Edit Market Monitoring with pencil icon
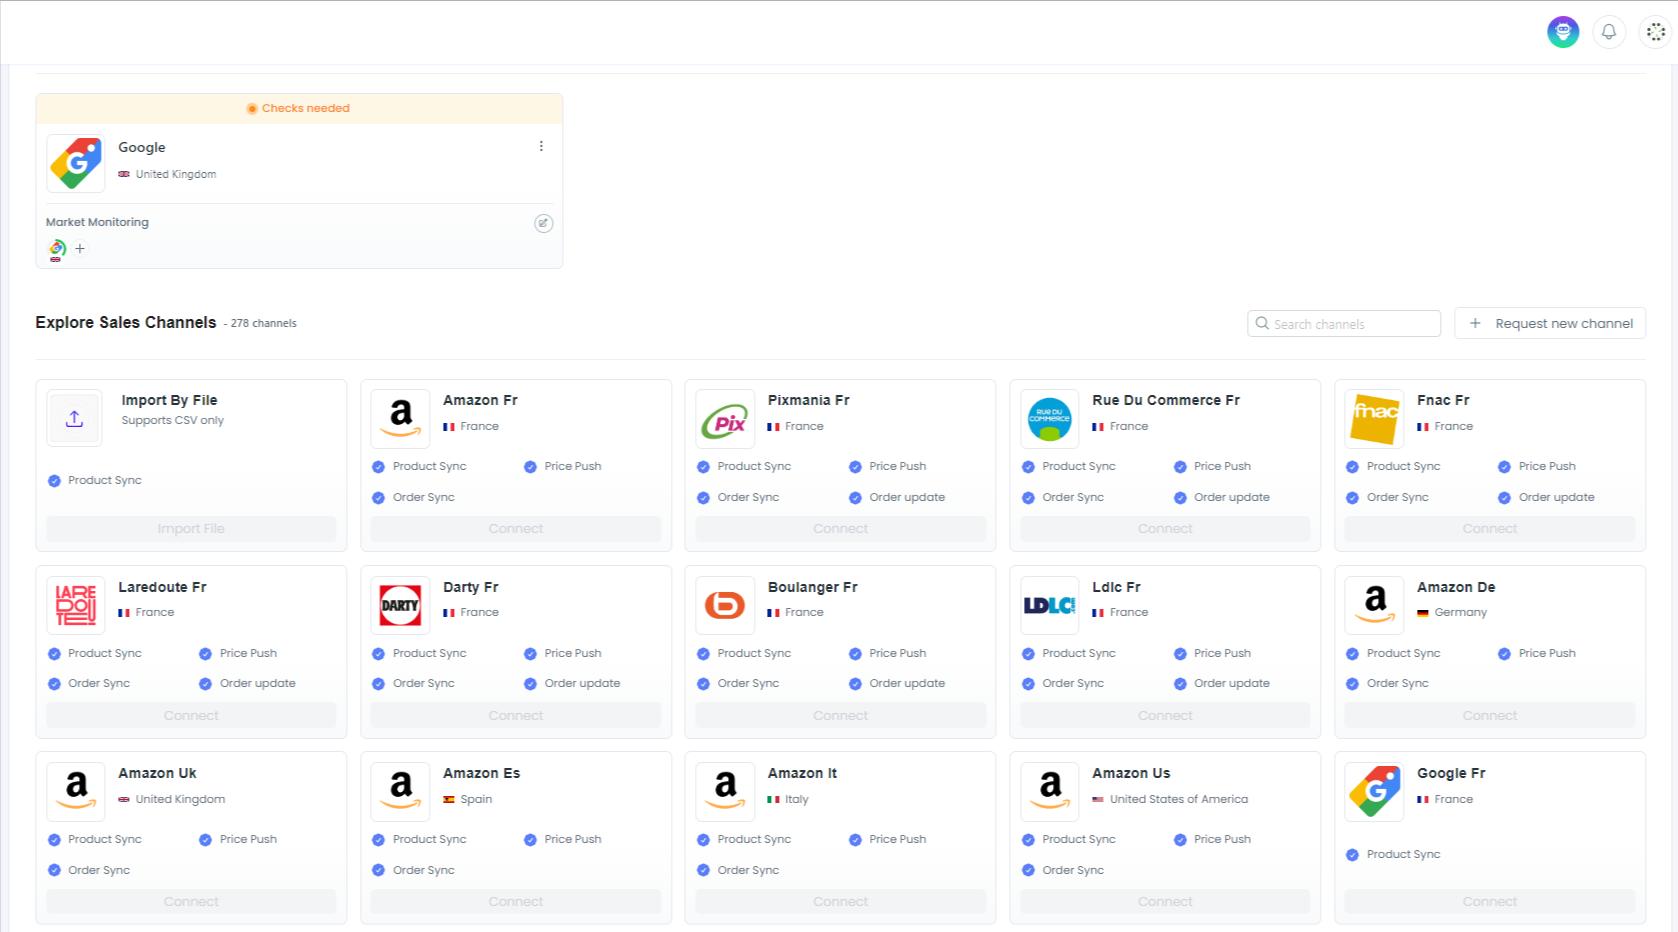The height and width of the screenshot is (932, 1678). pyautogui.click(x=543, y=223)
